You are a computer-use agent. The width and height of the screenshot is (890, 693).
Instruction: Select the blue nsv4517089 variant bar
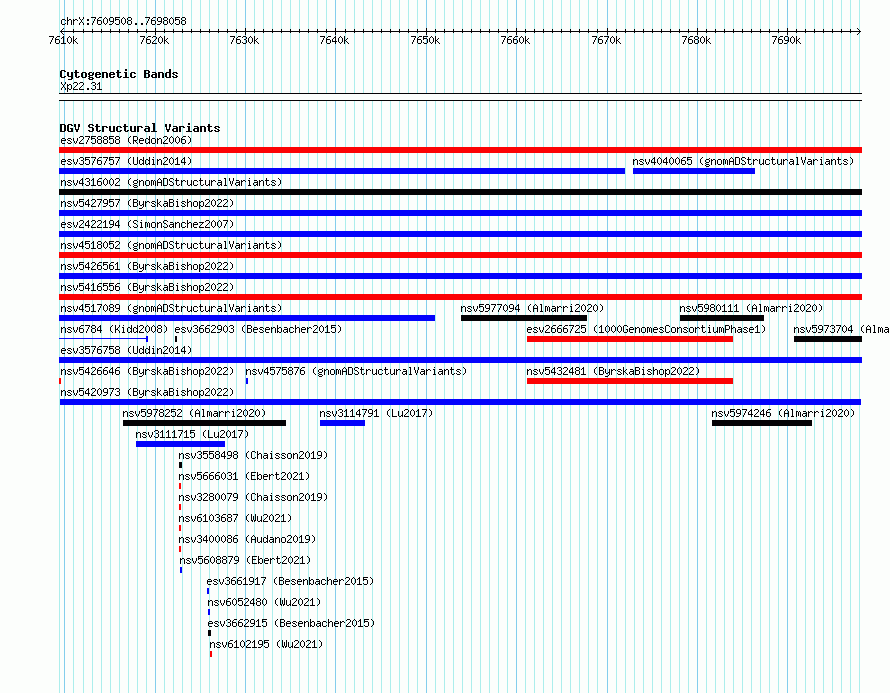coord(247,318)
